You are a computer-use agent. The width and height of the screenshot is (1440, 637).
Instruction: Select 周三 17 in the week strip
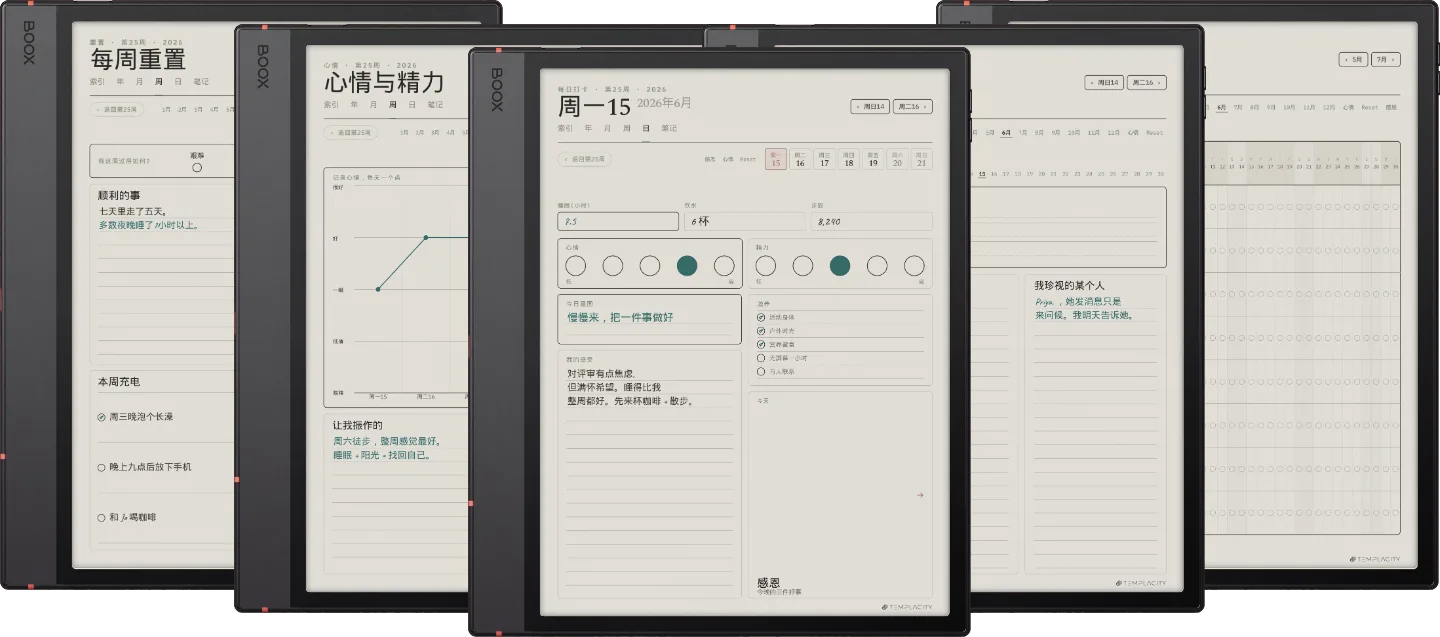[824, 159]
